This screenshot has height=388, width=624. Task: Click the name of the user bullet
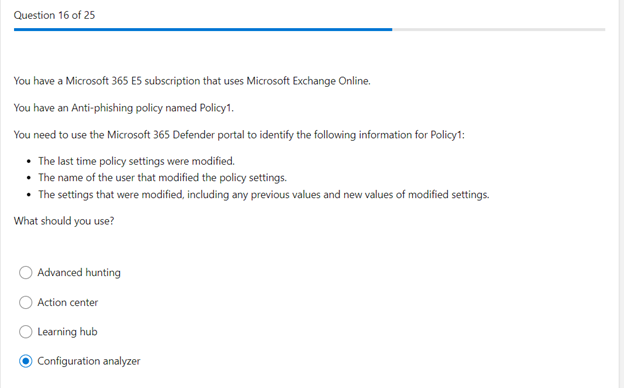point(162,177)
